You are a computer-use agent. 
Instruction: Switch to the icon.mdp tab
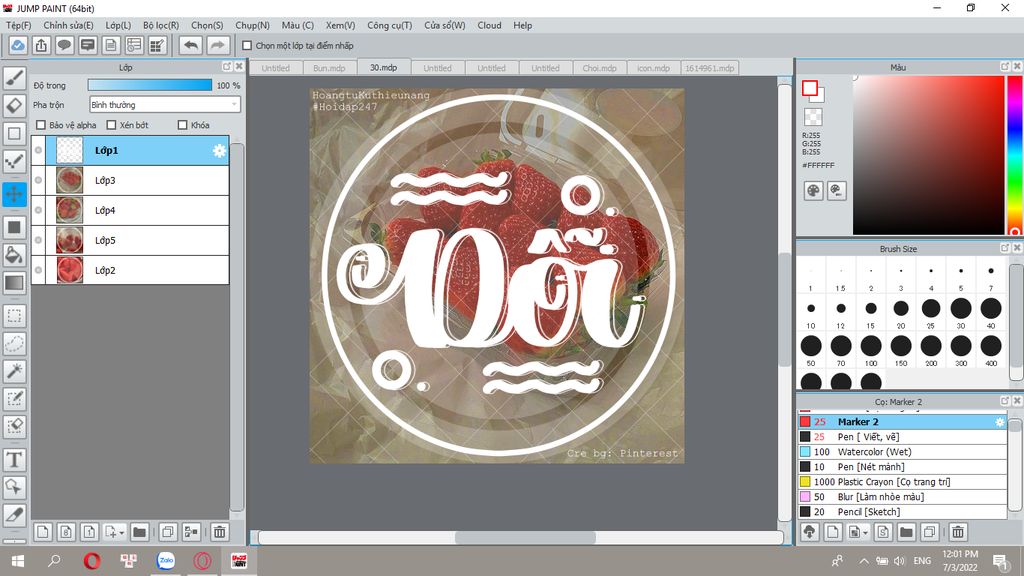[653, 68]
